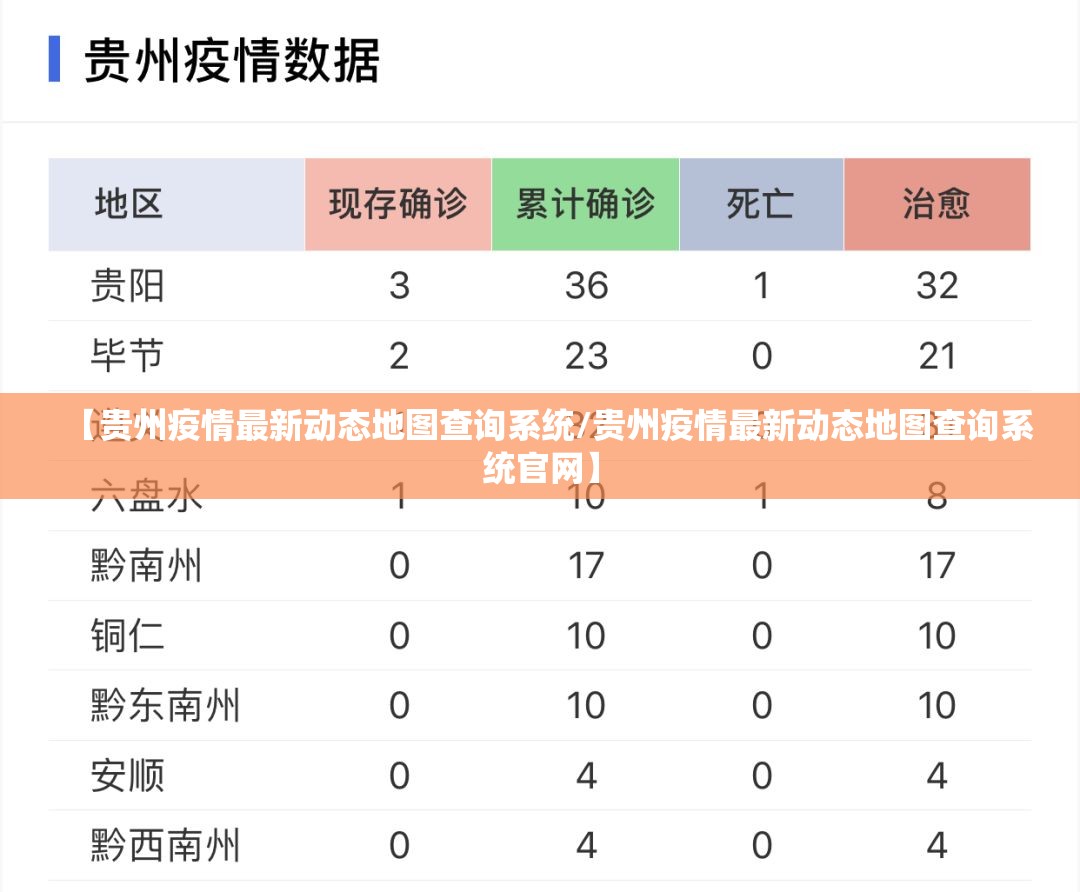The height and width of the screenshot is (892, 1080).
Task: Click 贵阳's recovered value 32
Action: pos(937,286)
